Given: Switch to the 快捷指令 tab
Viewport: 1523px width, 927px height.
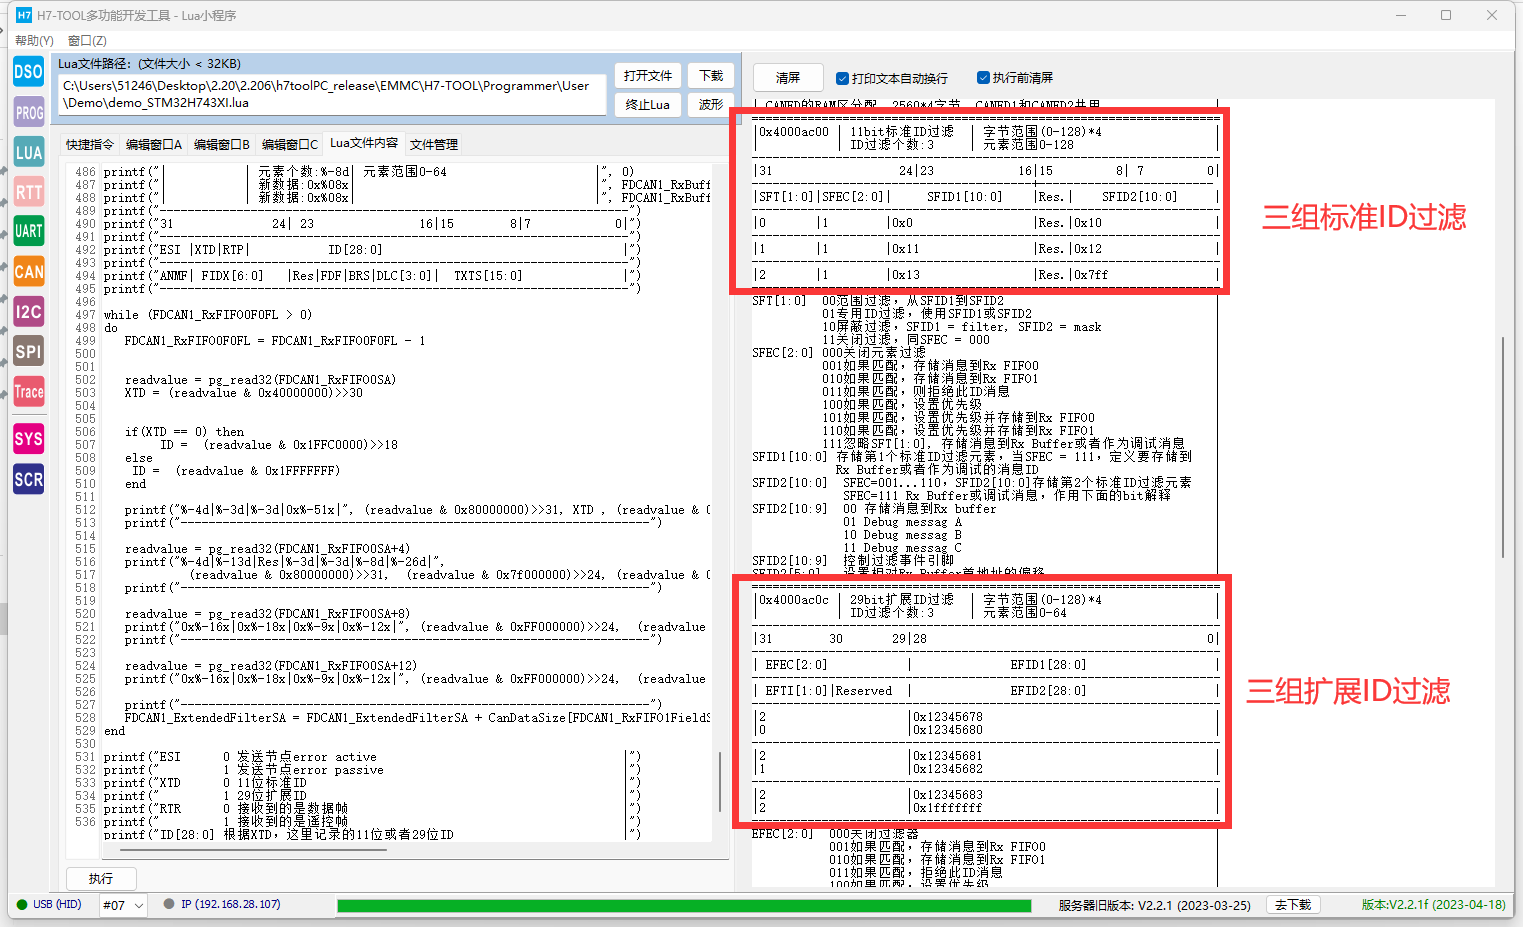Looking at the screenshot, I should tap(90, 145).
